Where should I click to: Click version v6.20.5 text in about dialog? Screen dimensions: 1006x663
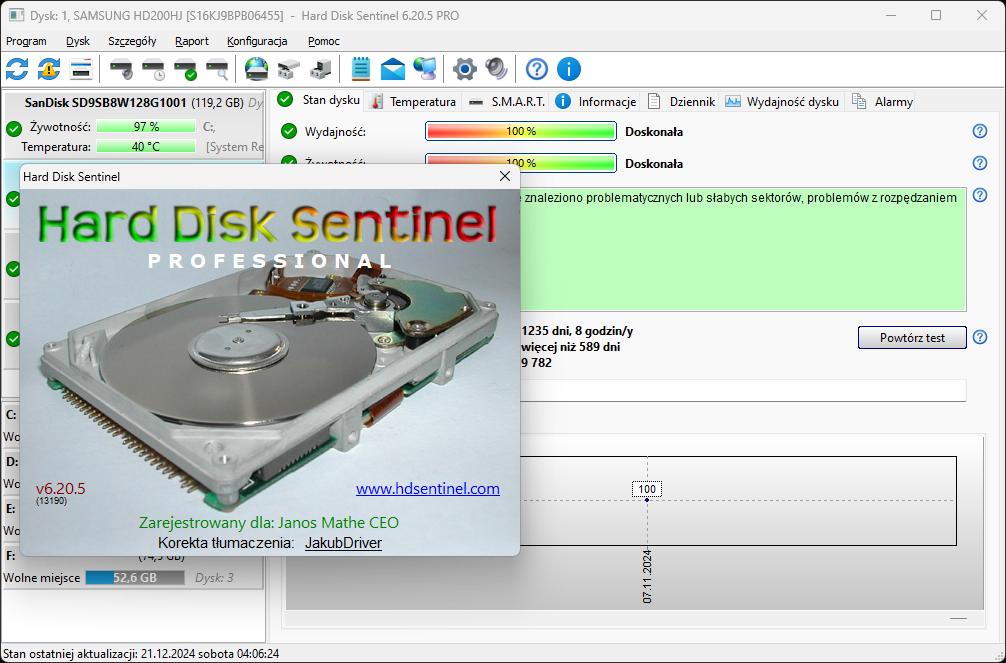(60, 488)
